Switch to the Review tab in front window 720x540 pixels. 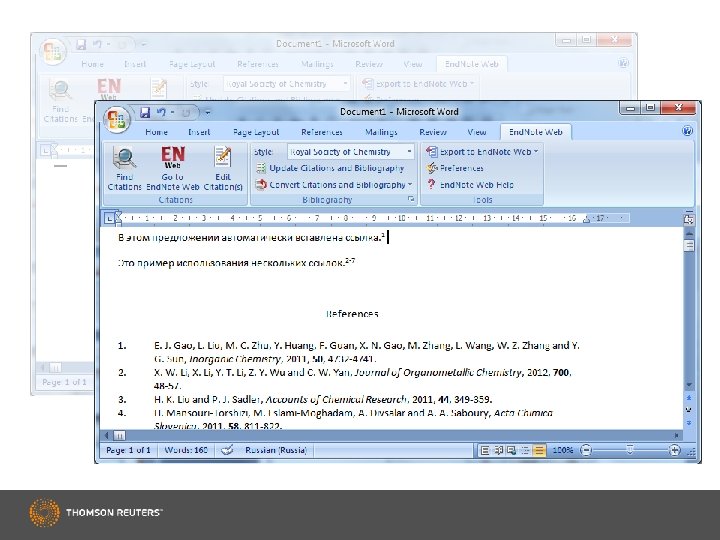click(x=433, y=132)
